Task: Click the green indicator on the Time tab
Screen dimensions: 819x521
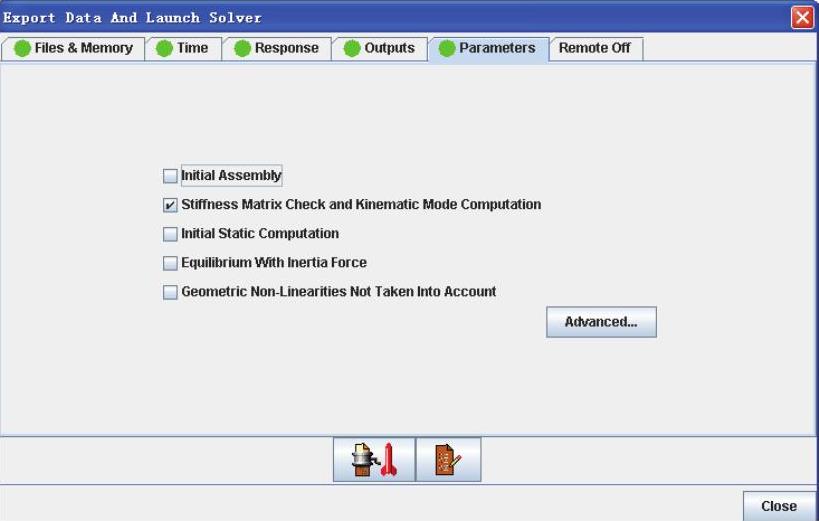Action: [x=164, y=49]
